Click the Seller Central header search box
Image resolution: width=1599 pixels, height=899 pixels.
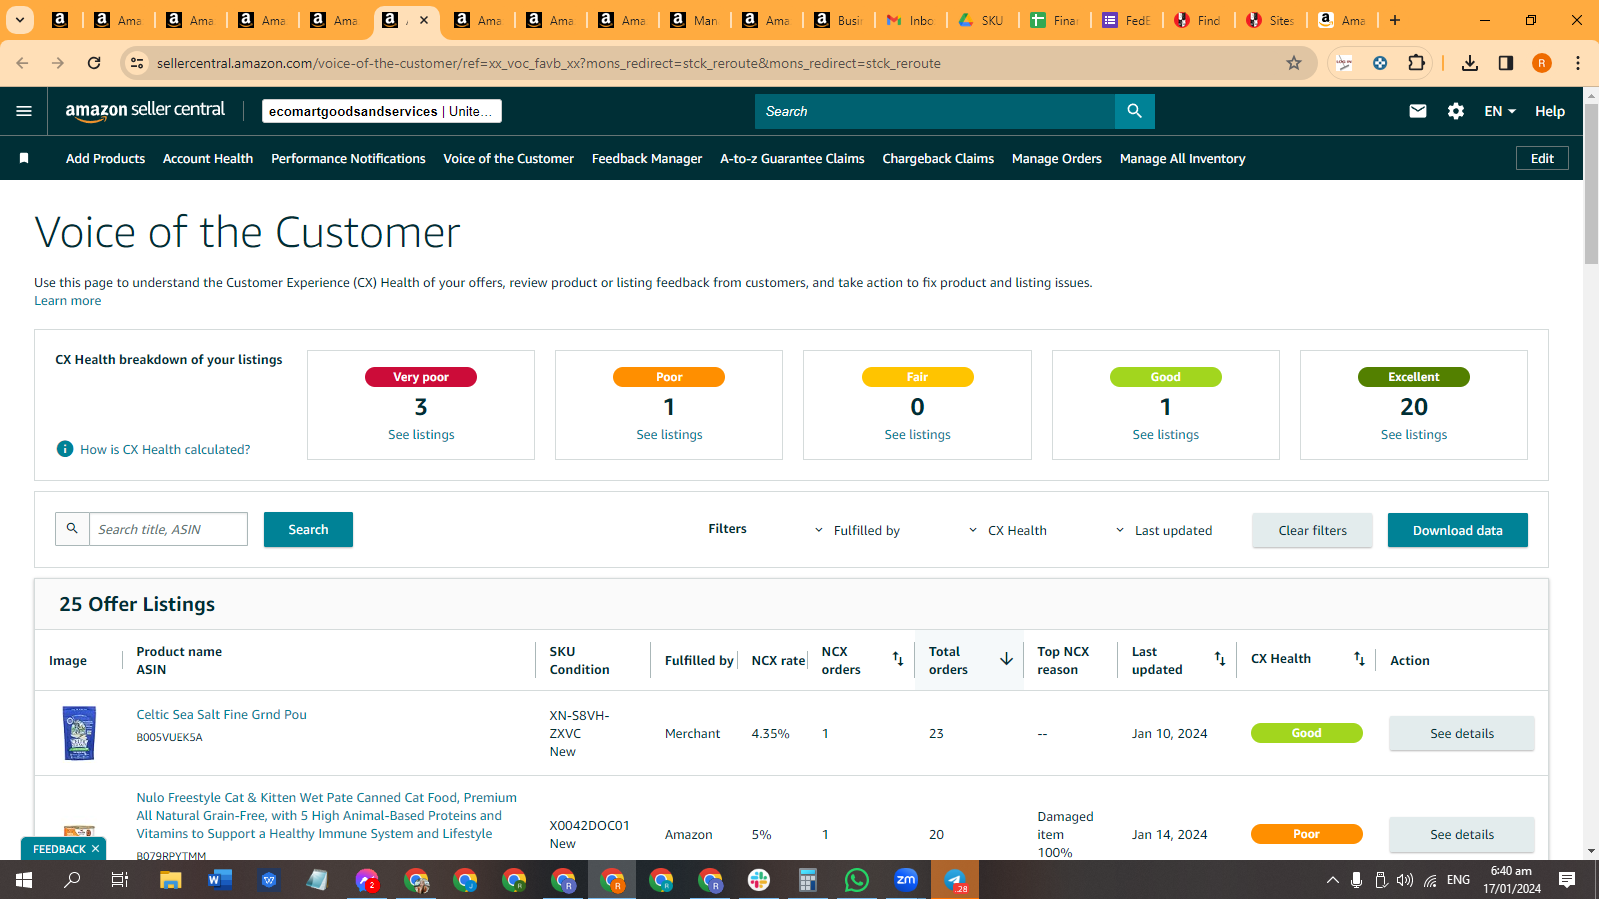click(x=935, y=111)
